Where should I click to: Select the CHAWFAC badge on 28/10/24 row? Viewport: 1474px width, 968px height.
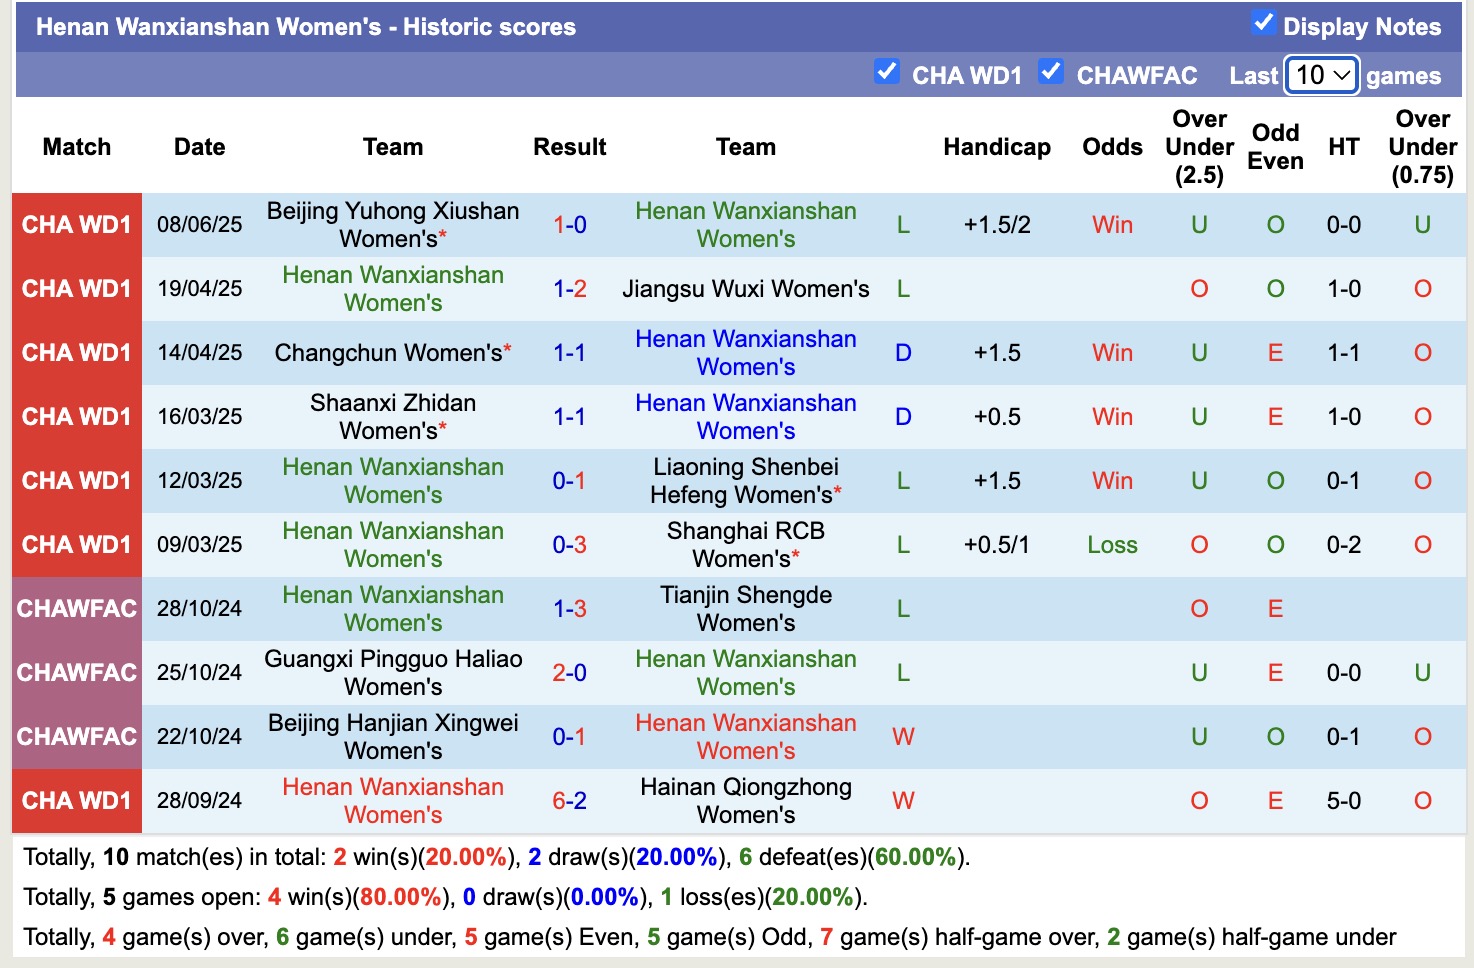[76, 608]
